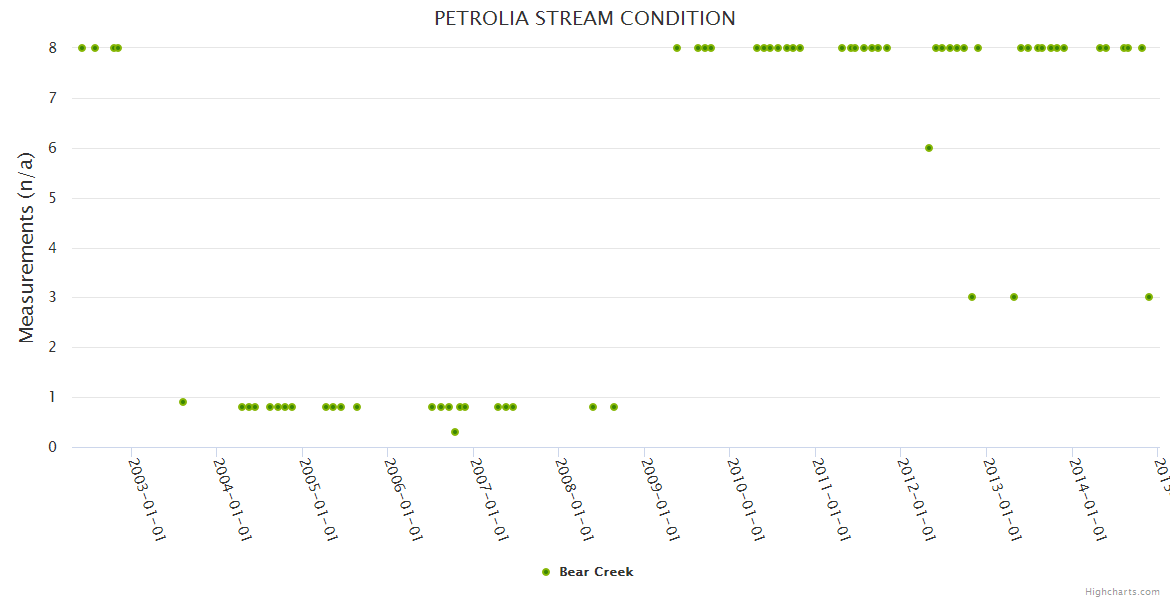The height and width of the screenshot is (600, 1170).
Task: Select the 2003 data point just below 1
Action: pos(183,402)
